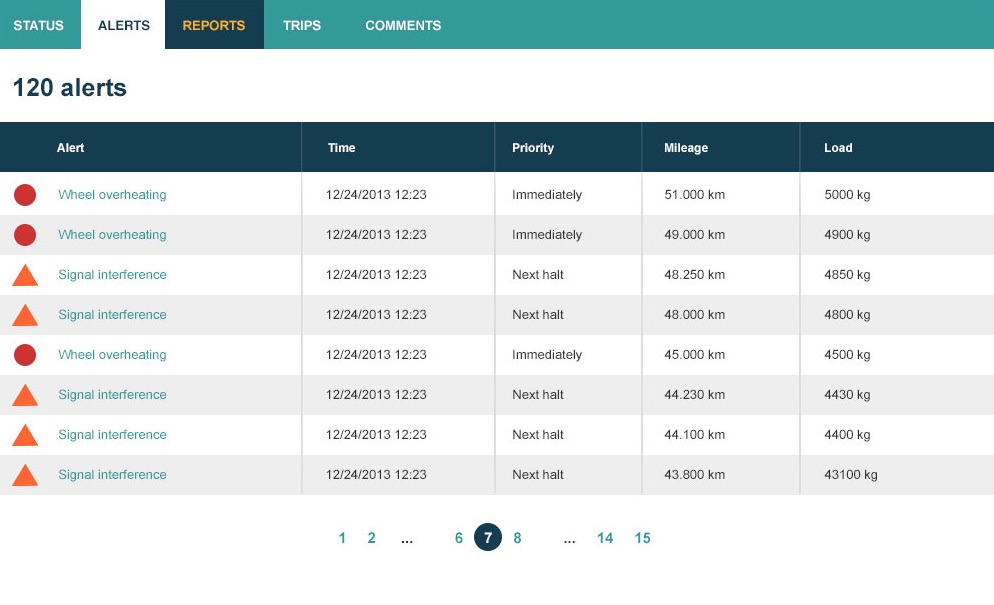The image size is (994, 605).
Task: Open Signal interference alert at 48.250 km
Action: (112, 275)
